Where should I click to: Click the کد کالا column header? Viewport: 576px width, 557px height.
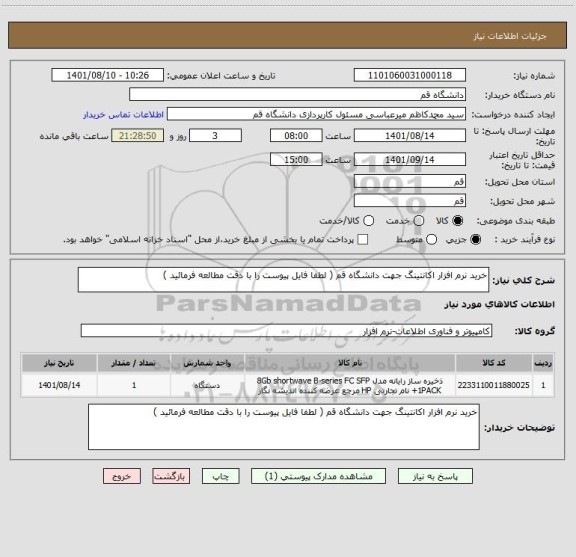click(494, 363)
